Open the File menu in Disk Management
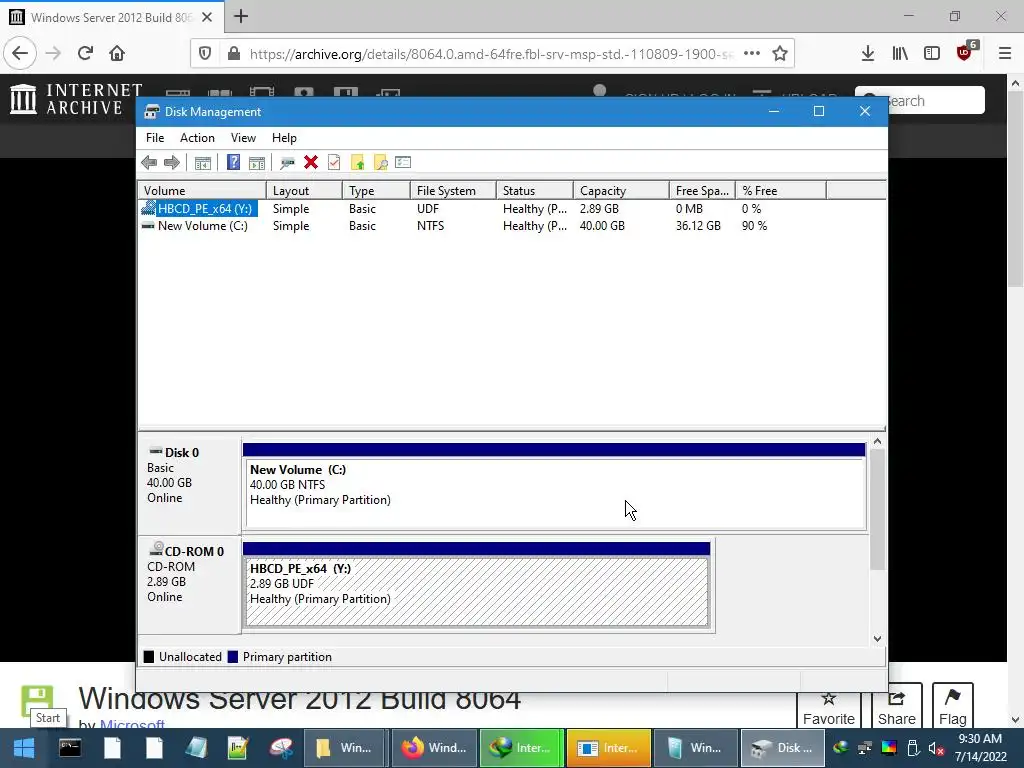 click(x=155, y=138)
